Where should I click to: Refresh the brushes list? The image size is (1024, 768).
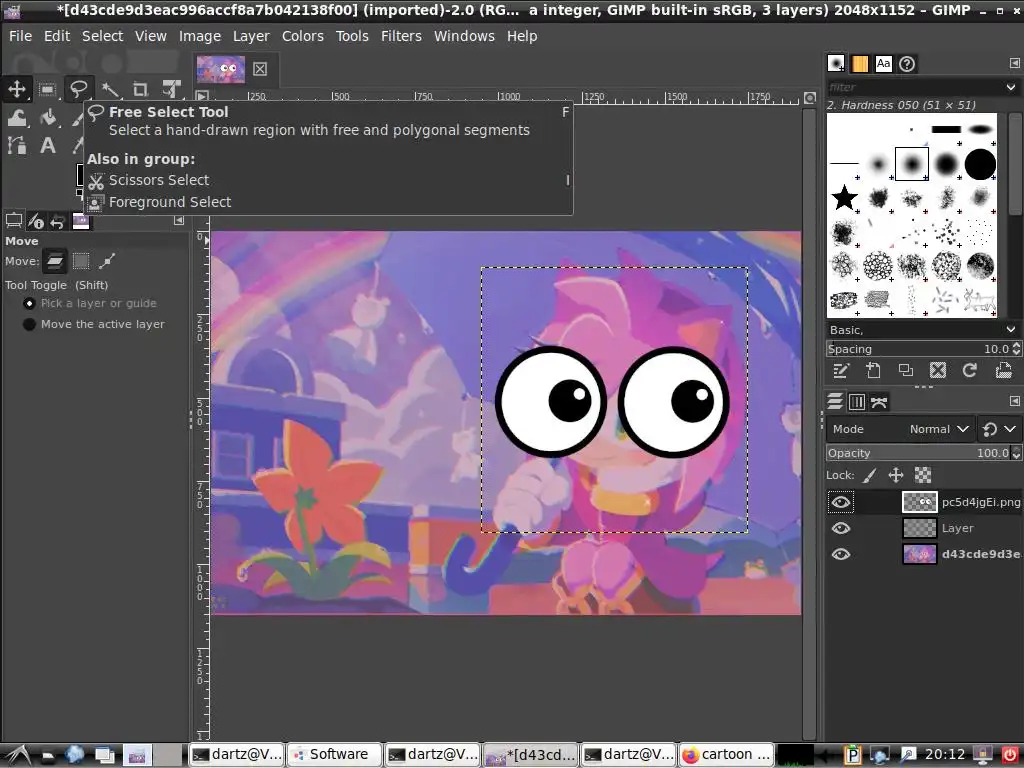pyautogui.click(x=970, y=371)
